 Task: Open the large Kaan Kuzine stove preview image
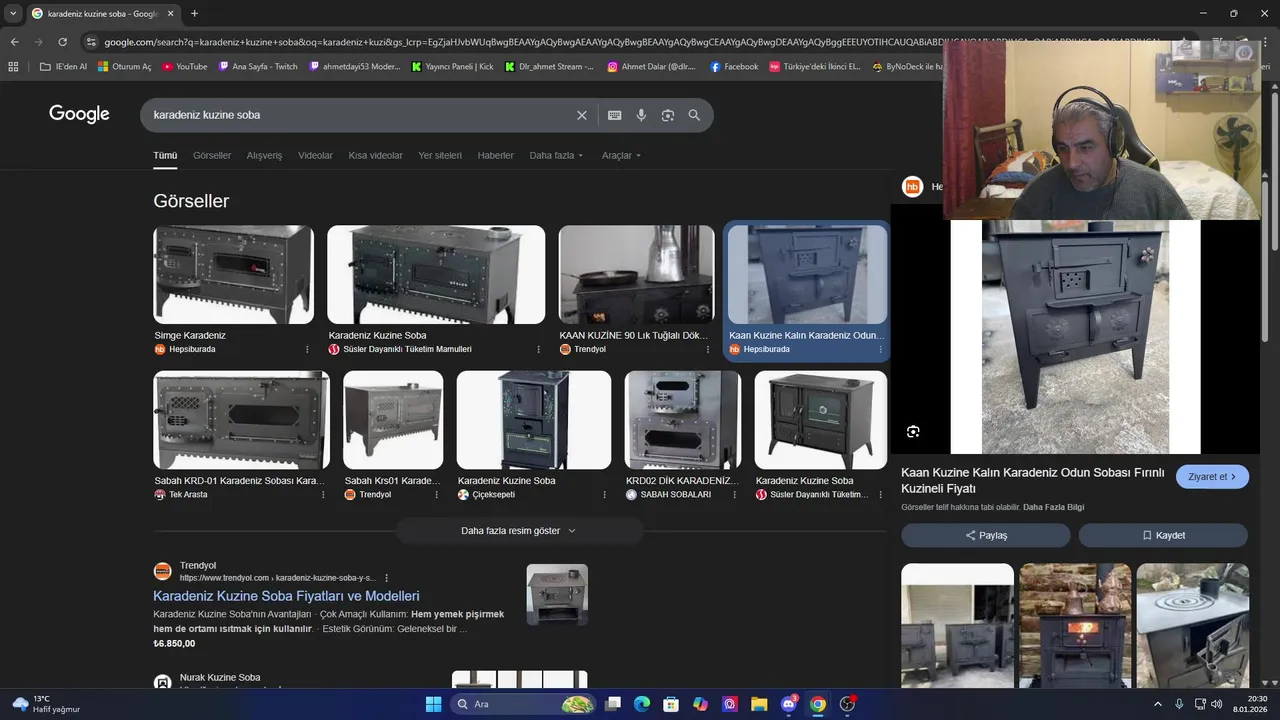pyautogui.click(x=1075, y=337)
